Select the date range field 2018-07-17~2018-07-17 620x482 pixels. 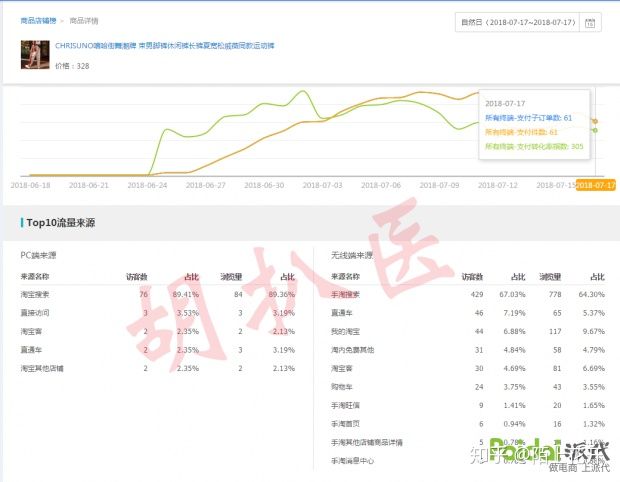pyautogui.click(x=518, y=22)
